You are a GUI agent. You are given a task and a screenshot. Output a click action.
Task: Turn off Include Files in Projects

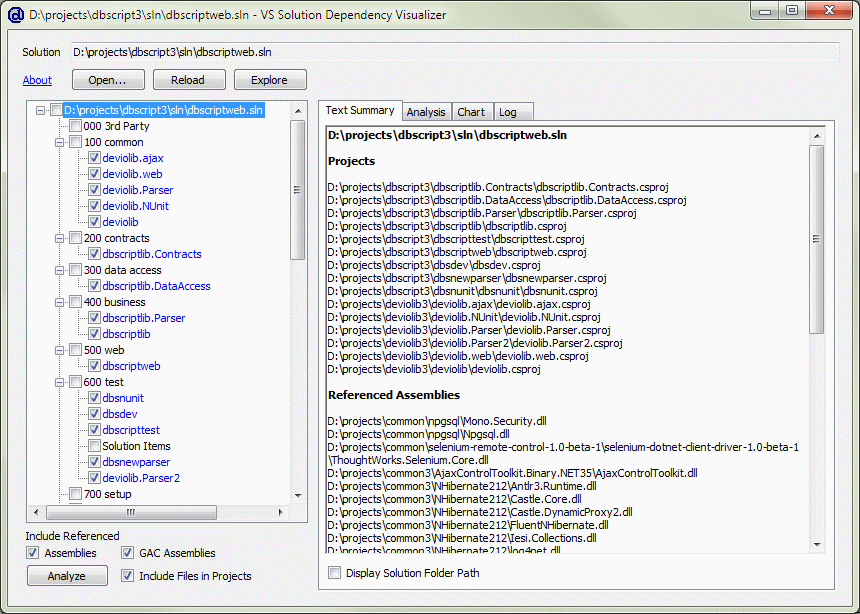tap(128, 576)
